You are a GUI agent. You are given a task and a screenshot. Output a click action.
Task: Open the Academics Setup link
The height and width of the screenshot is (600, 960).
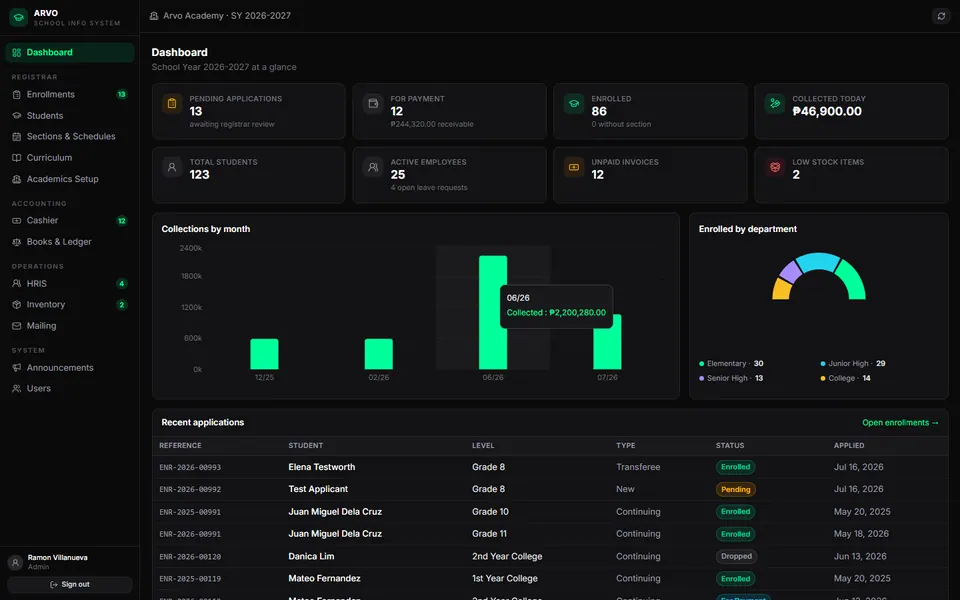(x=70, y=179)
